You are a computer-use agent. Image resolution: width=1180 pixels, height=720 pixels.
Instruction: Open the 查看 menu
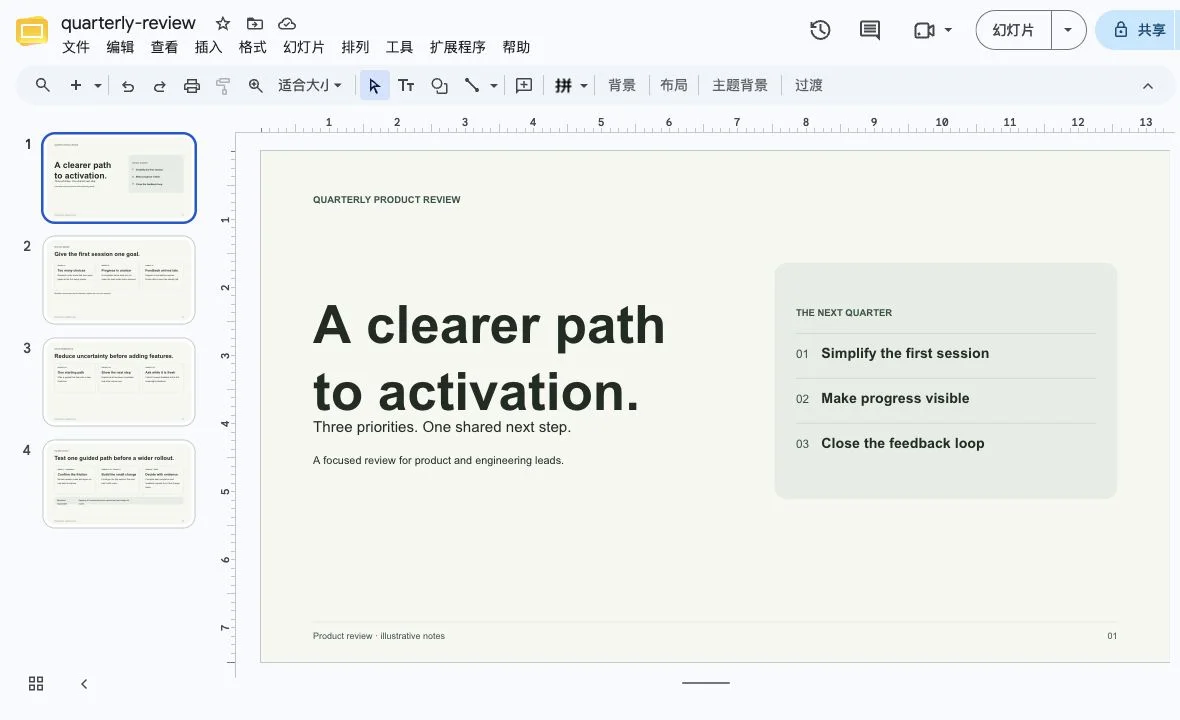click(x=164, y=47)
